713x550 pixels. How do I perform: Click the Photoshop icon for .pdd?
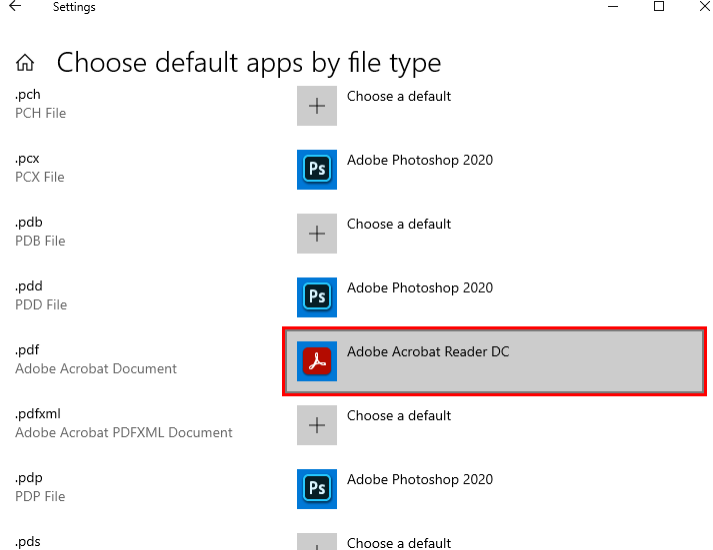(317, 297)
